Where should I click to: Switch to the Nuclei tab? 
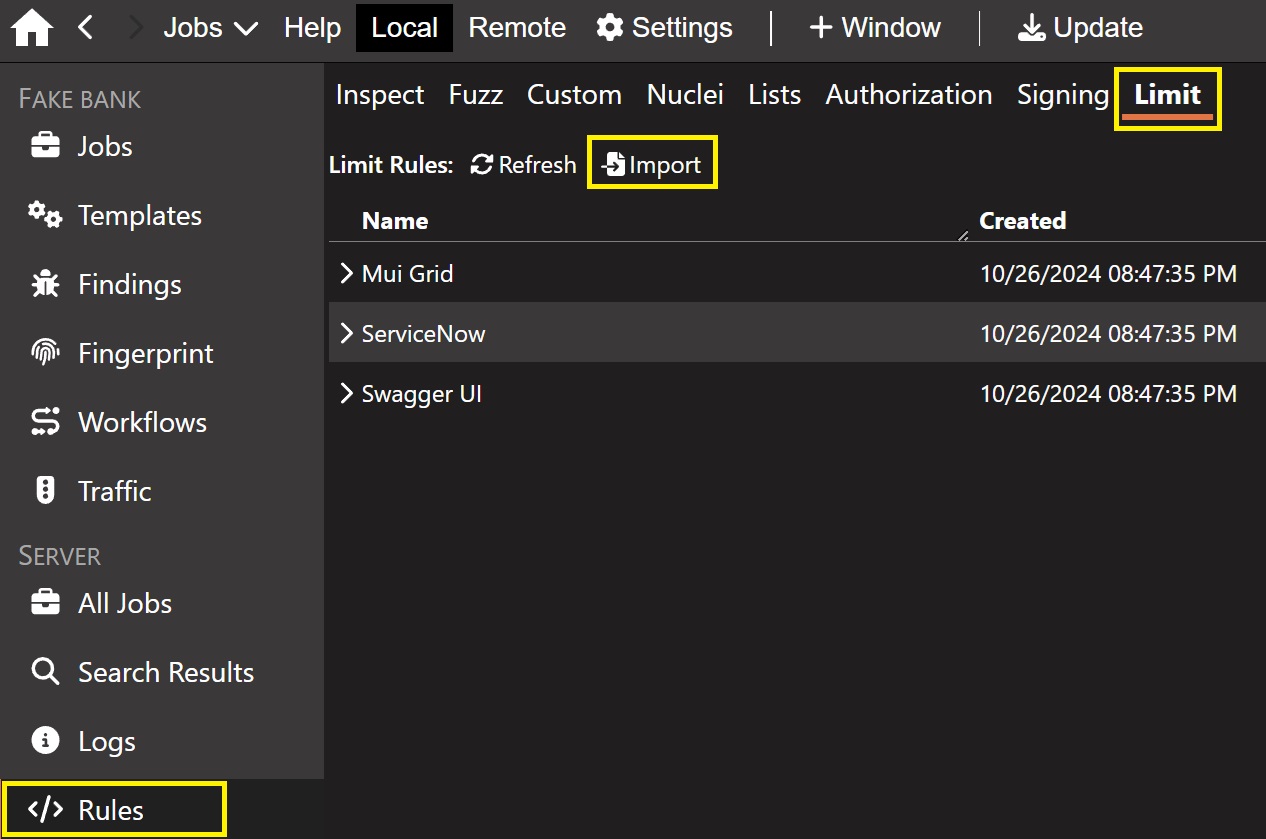(685, 95)
